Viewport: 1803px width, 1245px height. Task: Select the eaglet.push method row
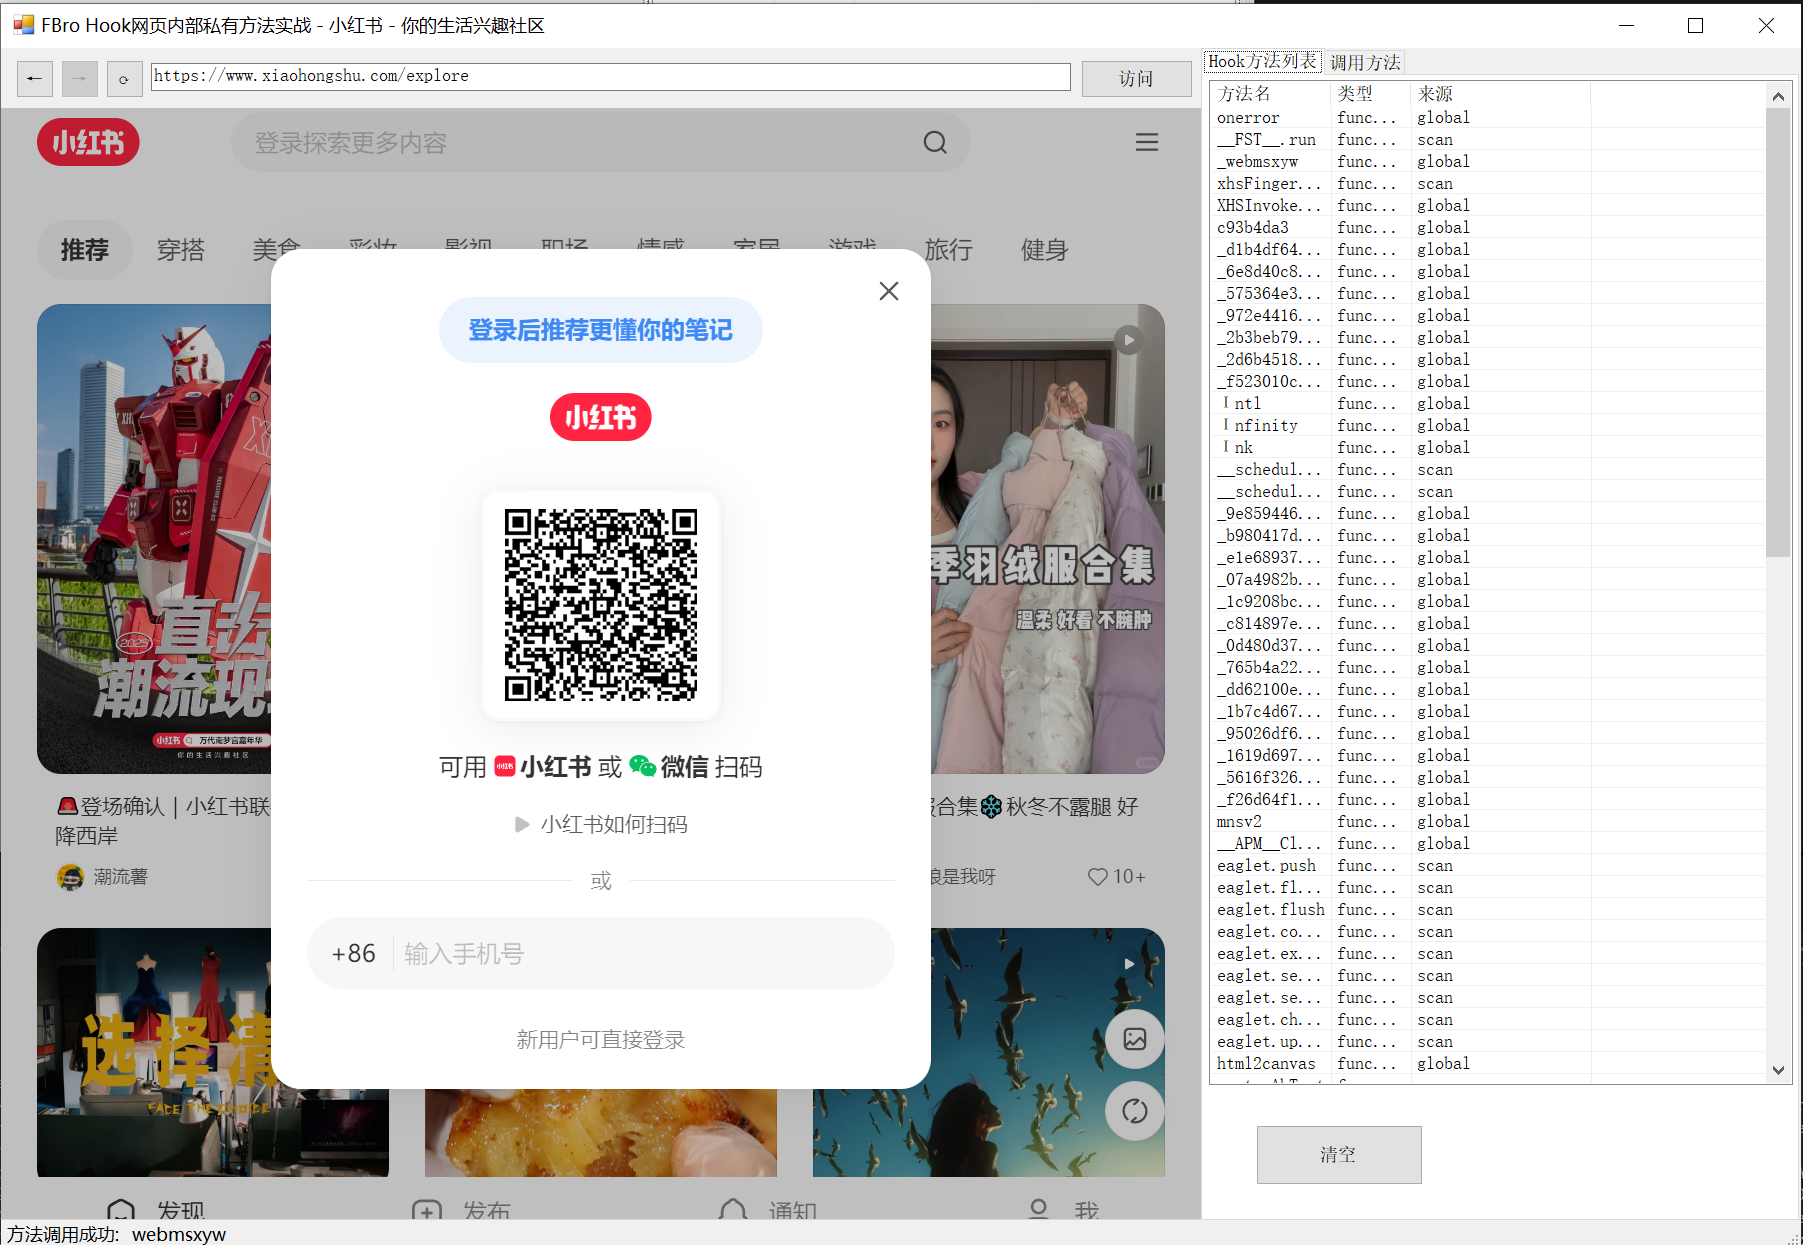1487,866
